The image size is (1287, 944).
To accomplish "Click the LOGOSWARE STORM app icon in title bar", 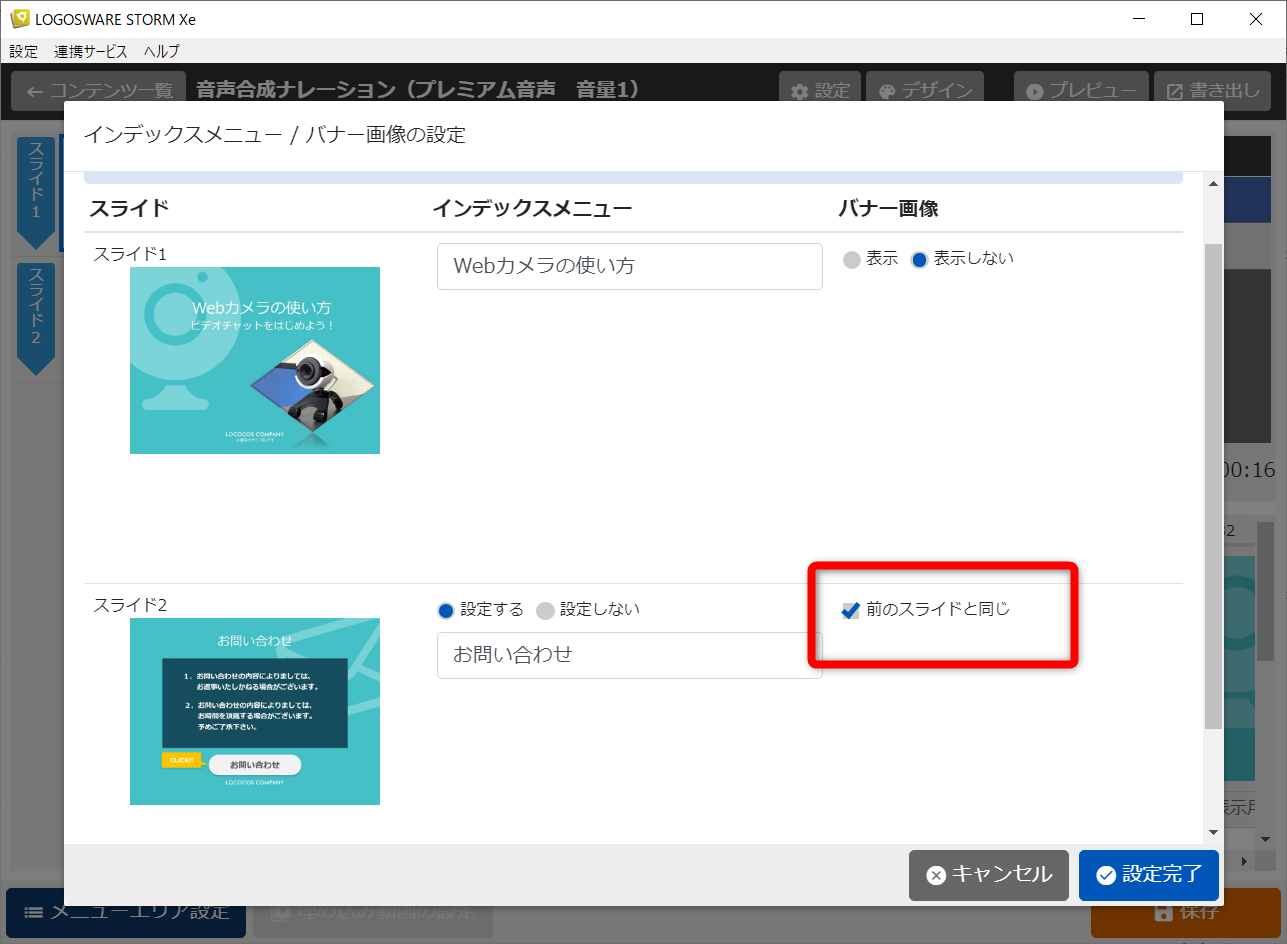I will click(x=19, y=19).
